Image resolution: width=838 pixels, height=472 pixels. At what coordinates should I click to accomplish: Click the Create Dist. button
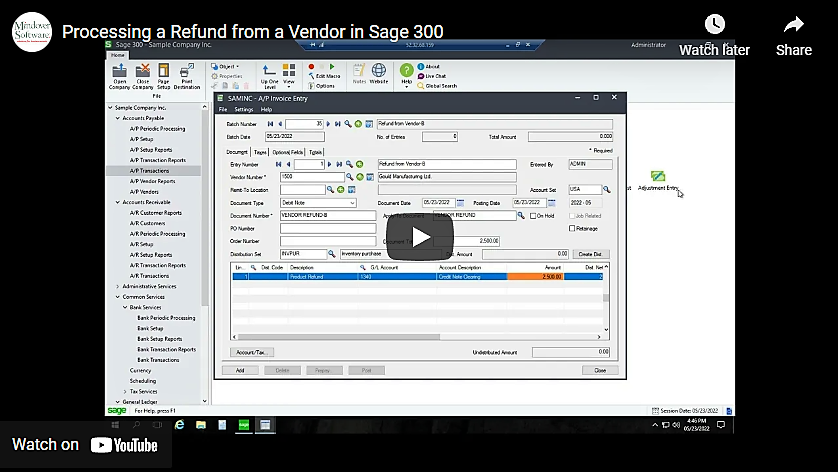click(591, 254)
